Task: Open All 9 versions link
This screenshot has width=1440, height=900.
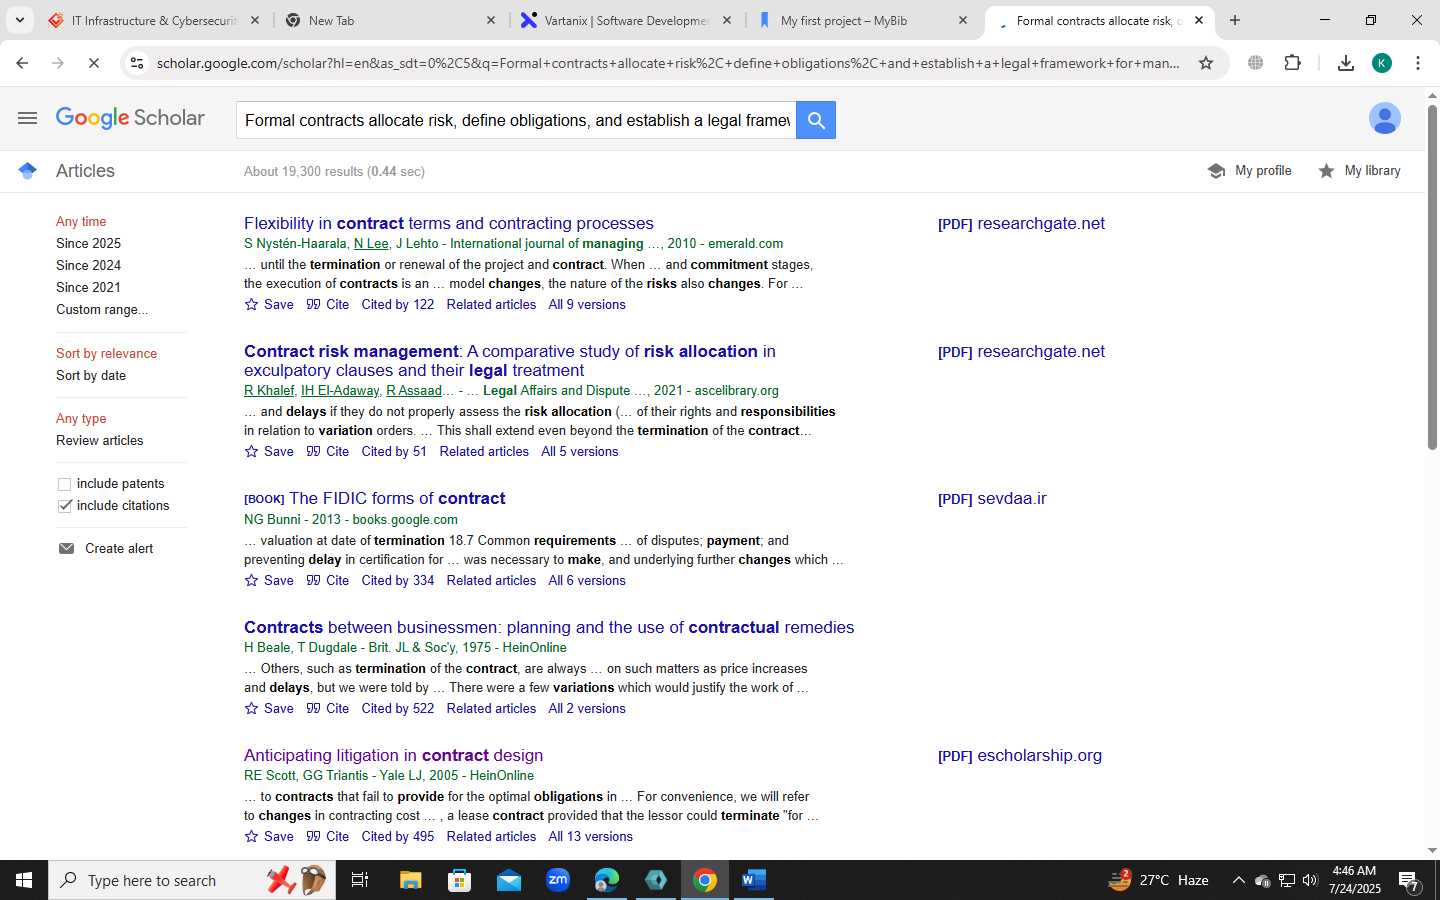Action: pos(587,304)
